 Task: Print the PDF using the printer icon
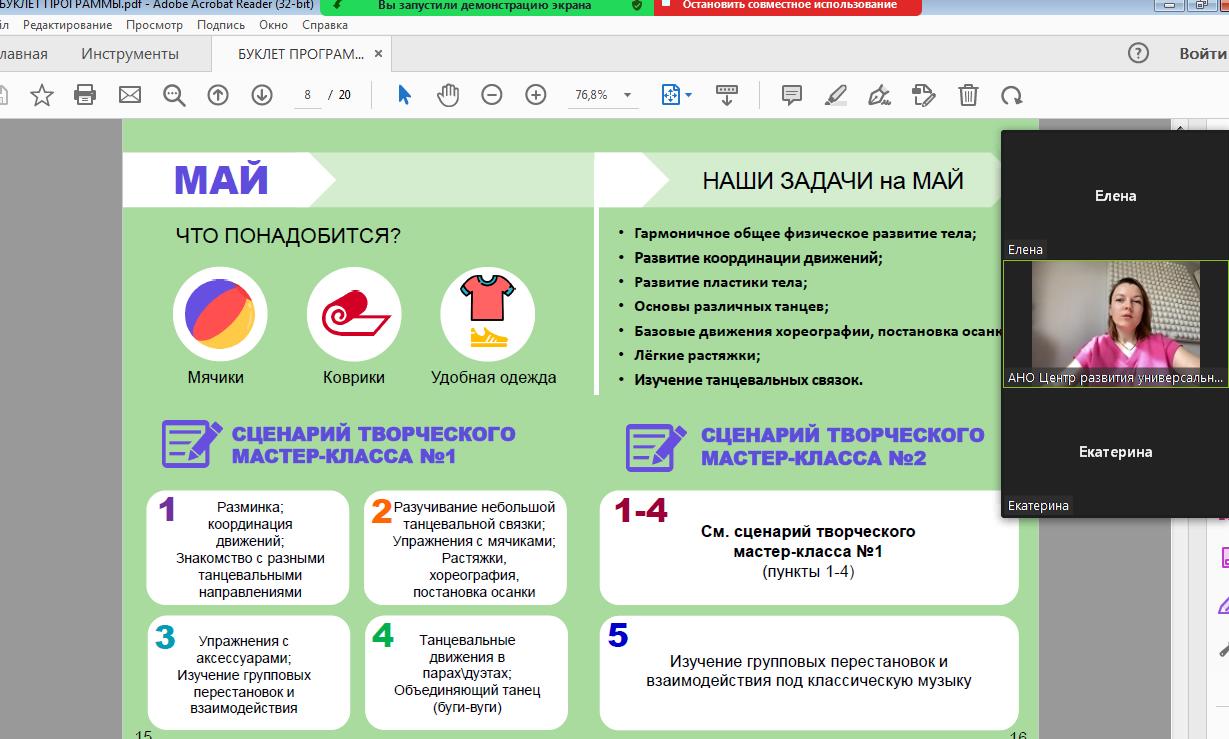pyautogui.click(x=85, y=95)
